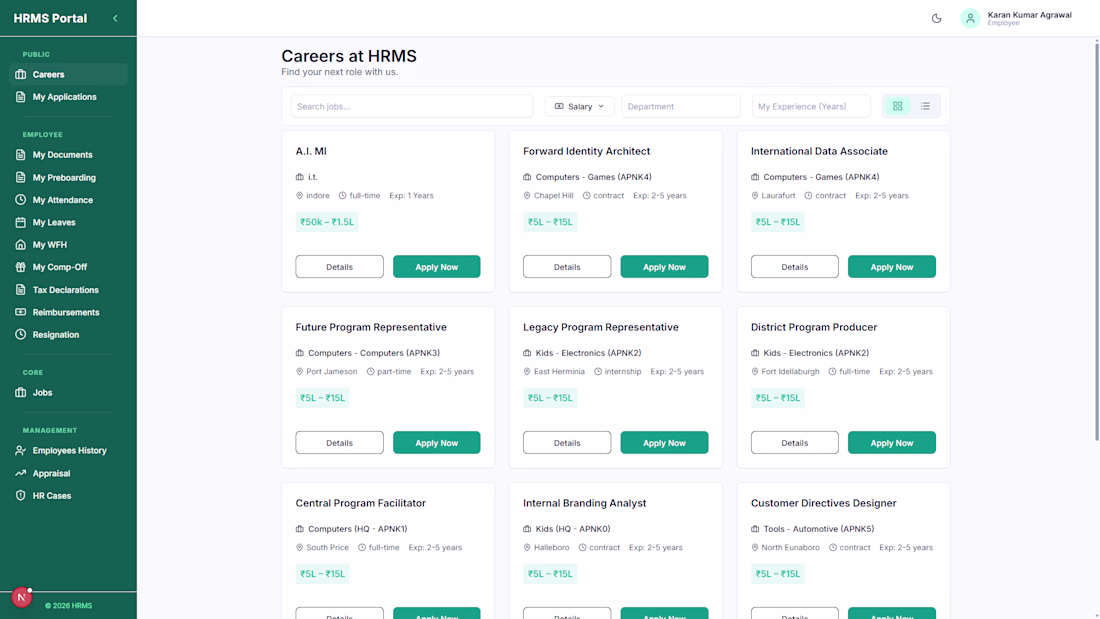The width and height of the screenshot is (1100, 619).
Task: Go to My Applications
Action: pyautogui.click(x=68, y=97)
